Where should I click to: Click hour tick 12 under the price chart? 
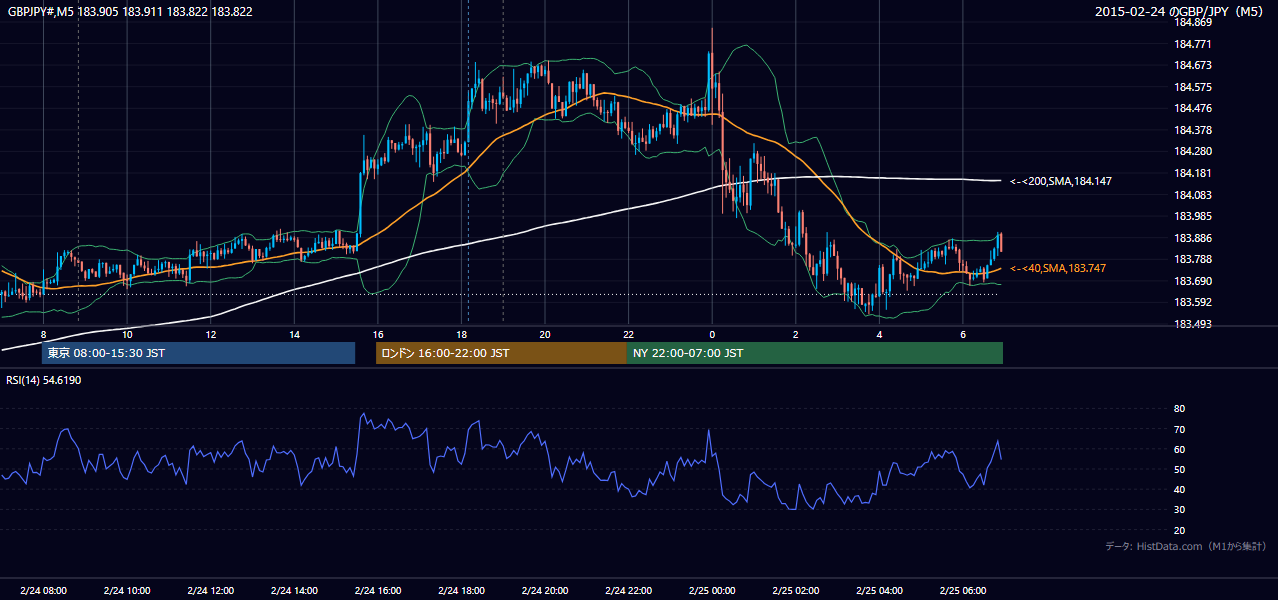click(x=210, y=334)
